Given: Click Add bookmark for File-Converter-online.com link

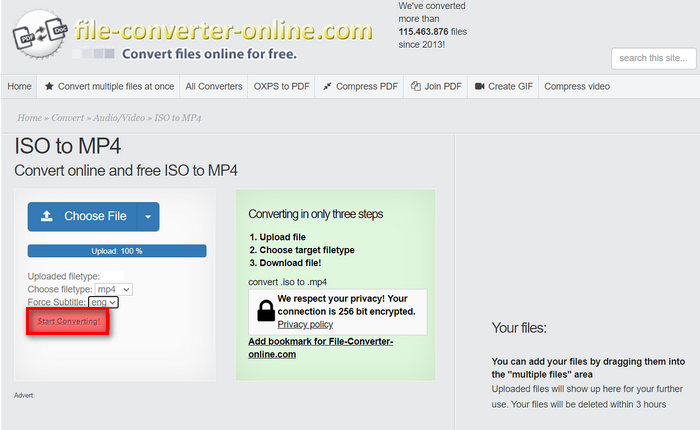Looking at the screenshot, I should [x=321, y=348].
